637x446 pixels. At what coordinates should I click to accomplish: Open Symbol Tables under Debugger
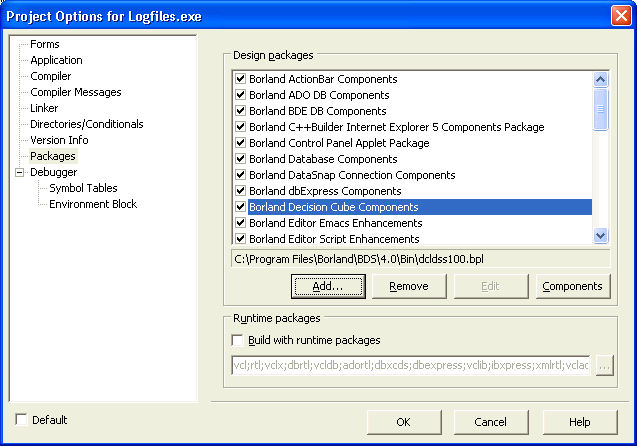(x=83, y=188)
